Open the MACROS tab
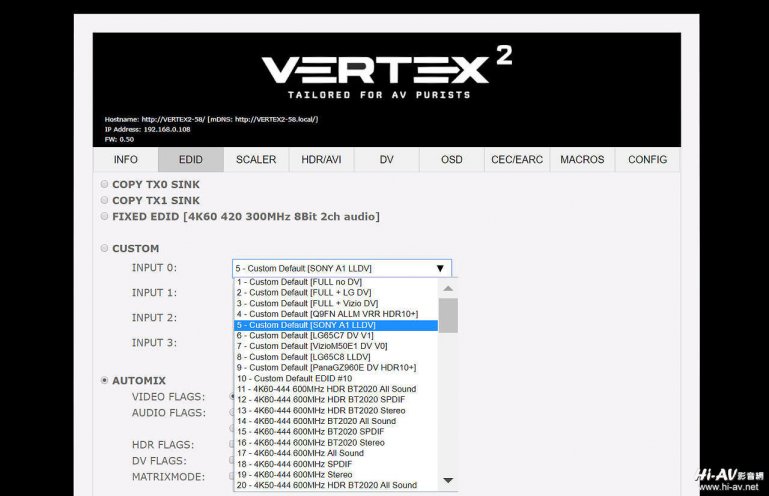 [x=582, y=160]
